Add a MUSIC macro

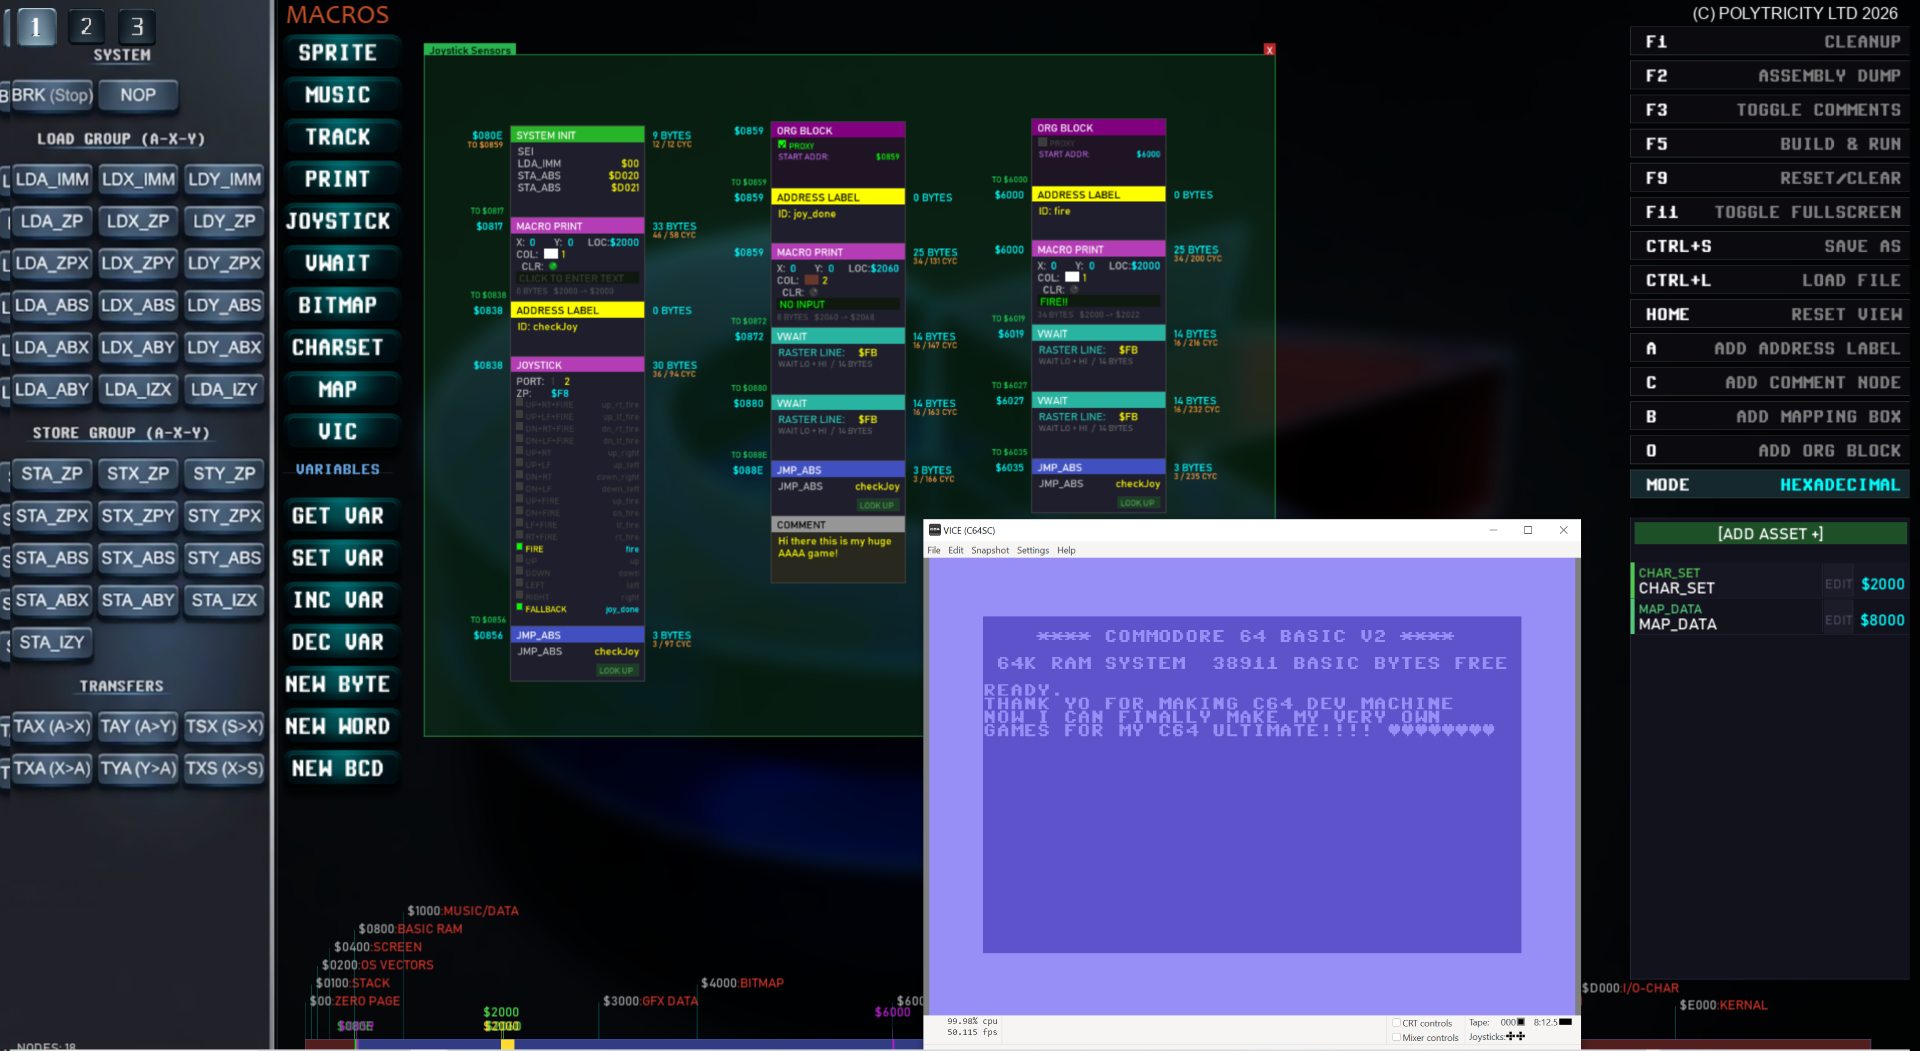(338, 95)
